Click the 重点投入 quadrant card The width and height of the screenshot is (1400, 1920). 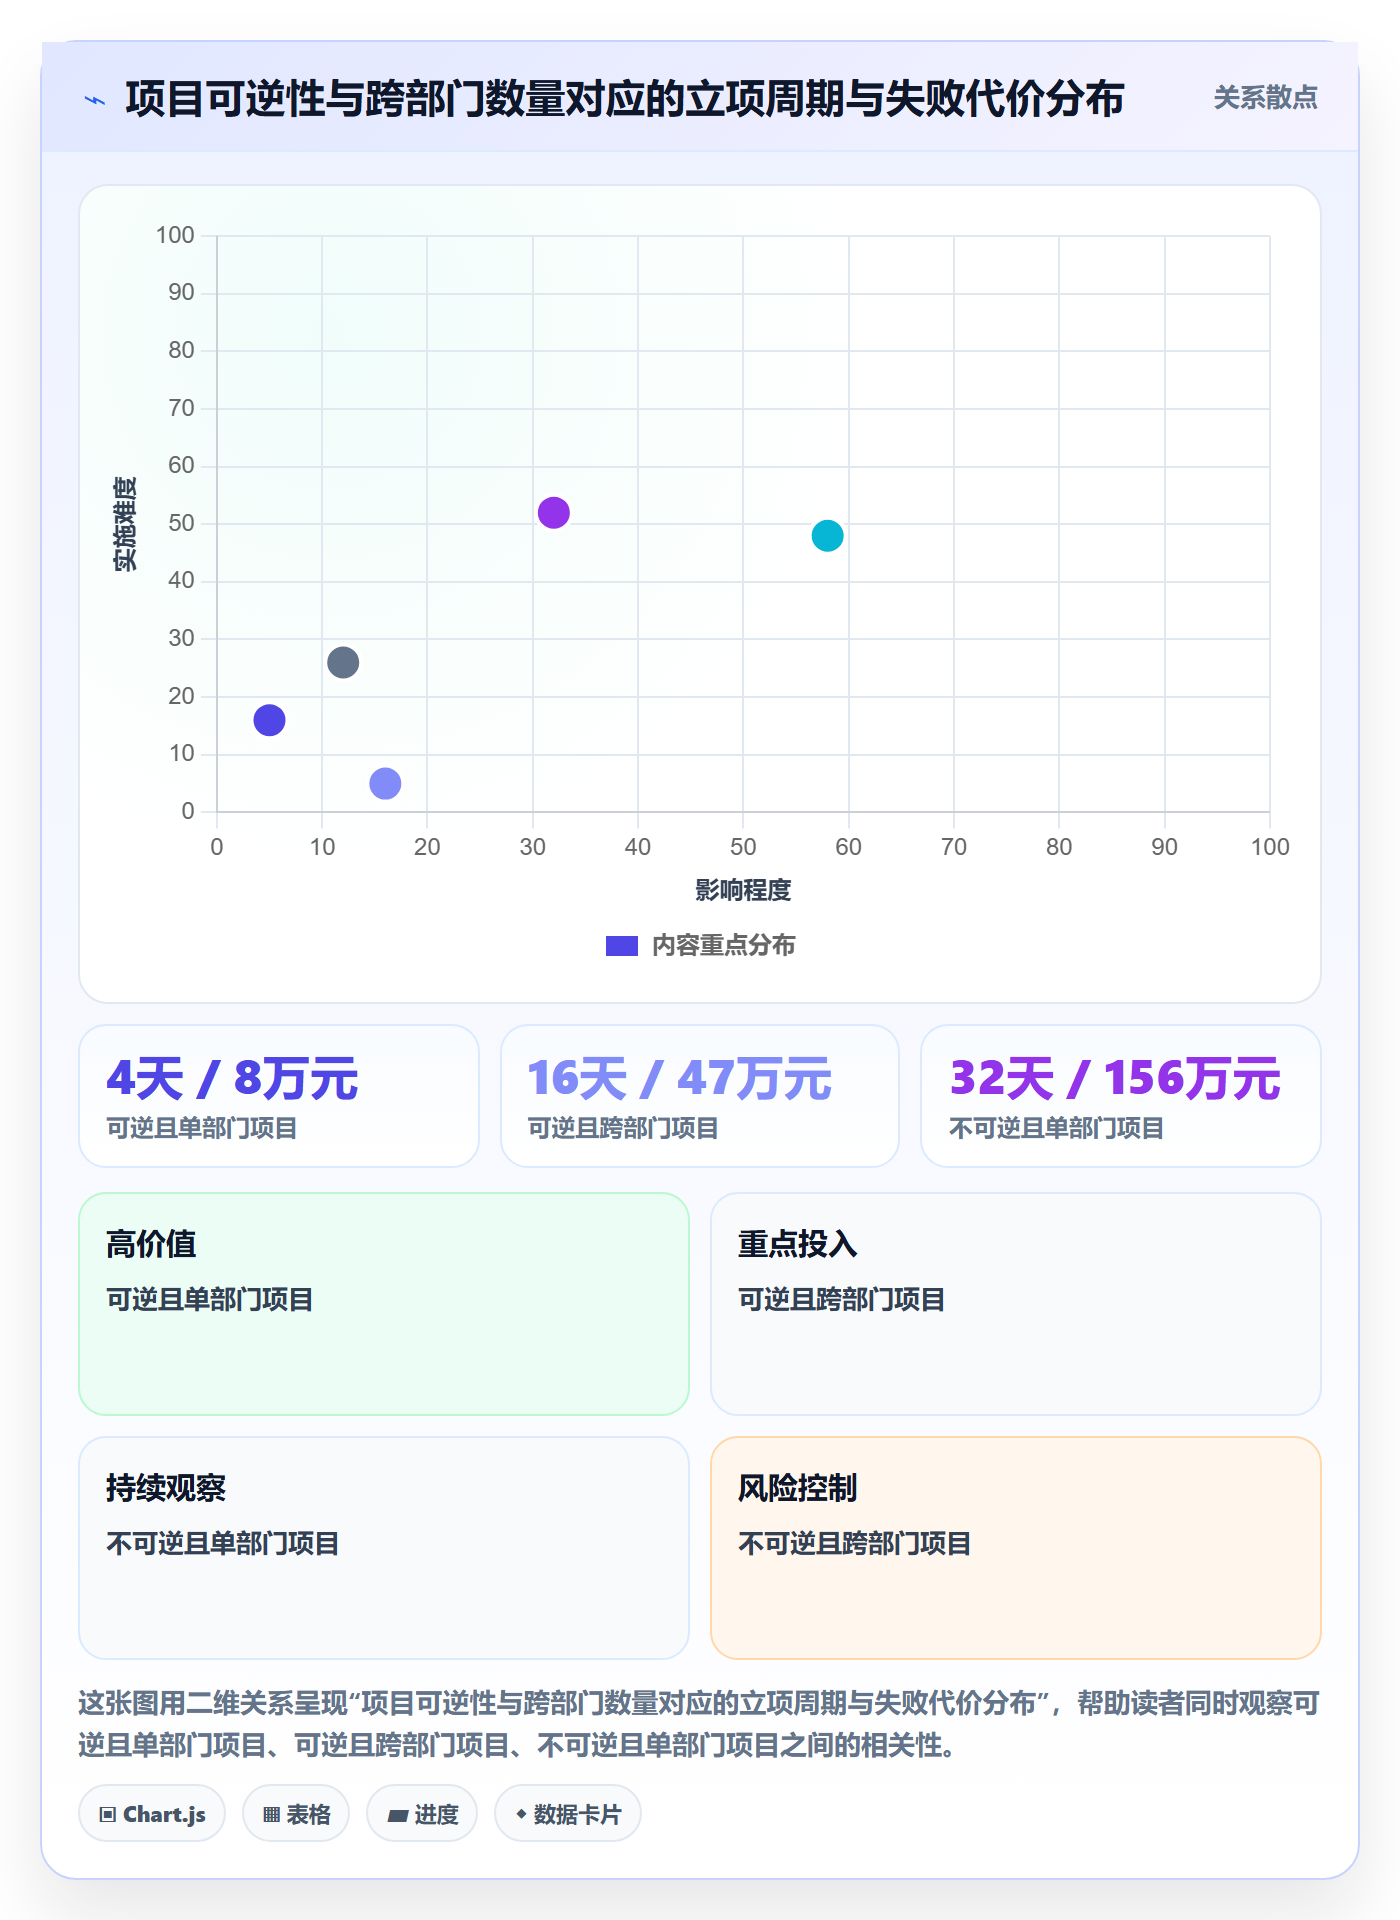[1016, 1304]
